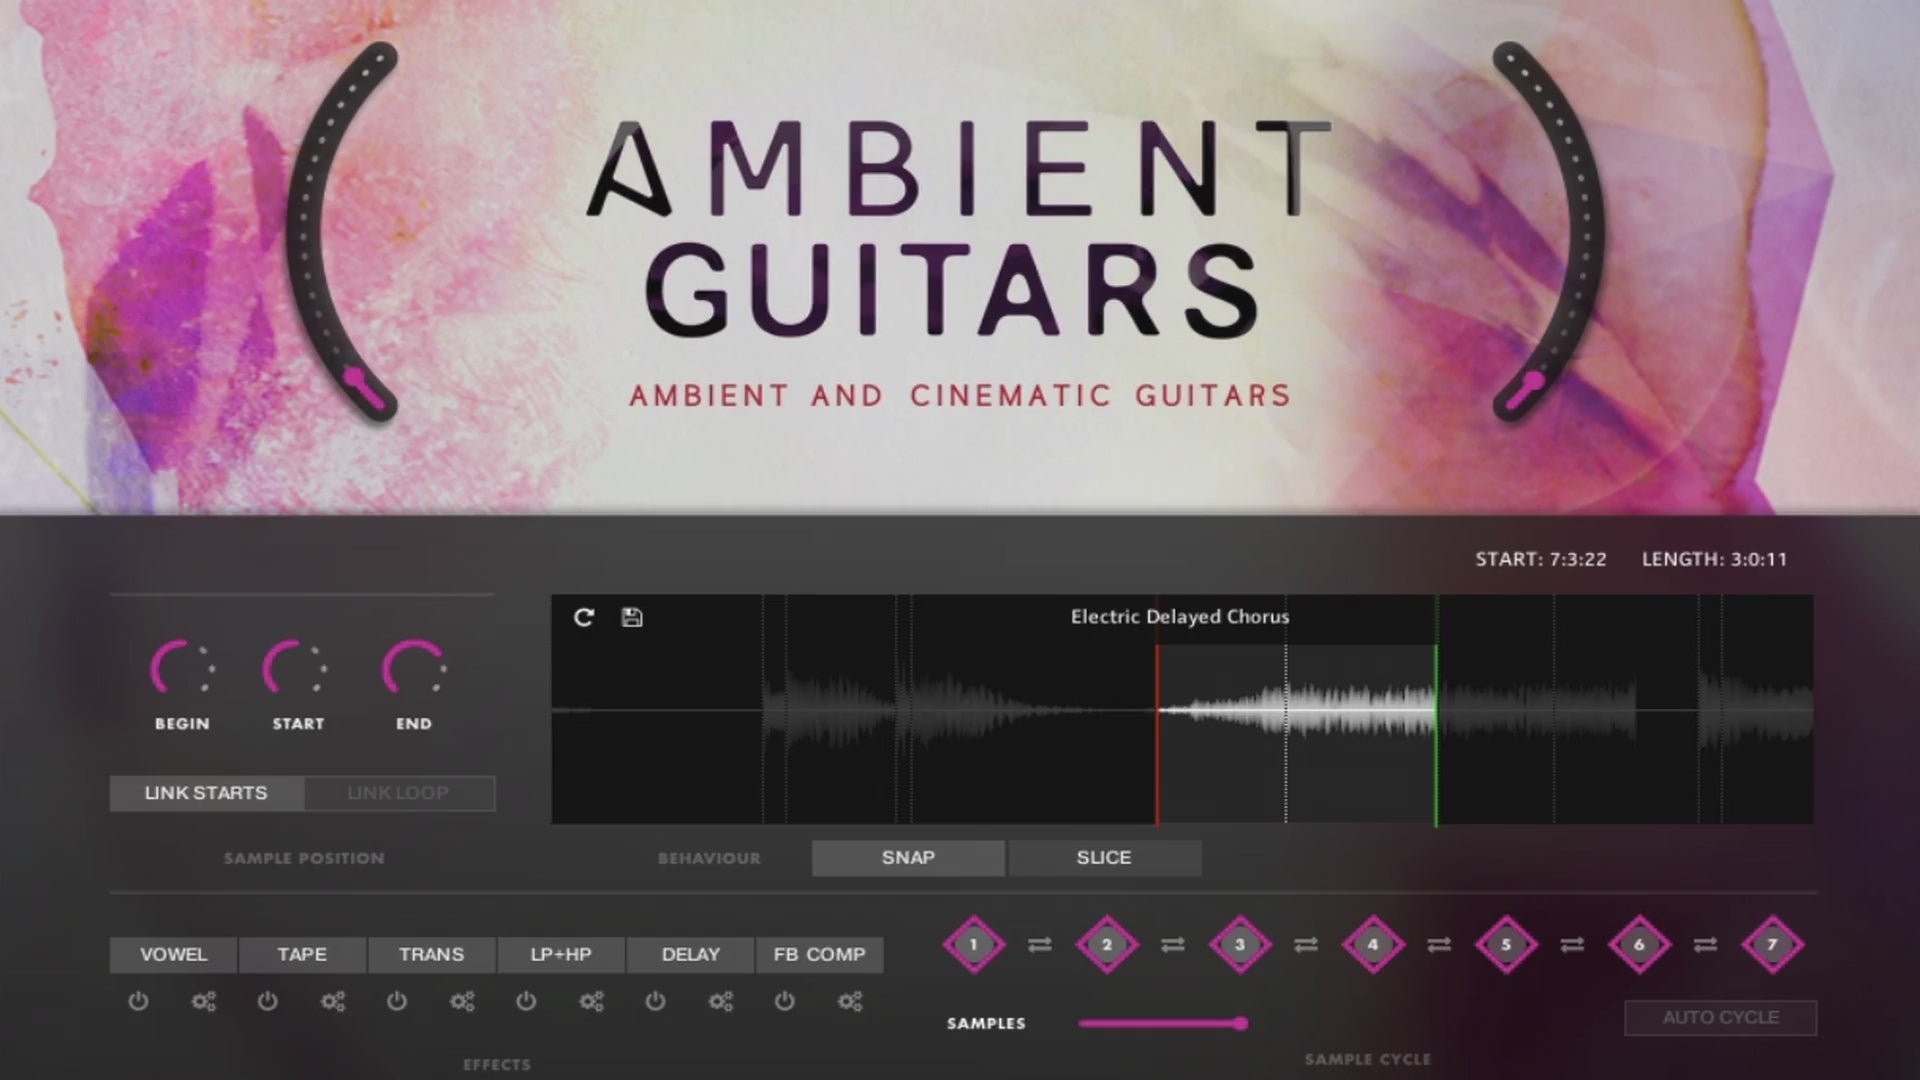Enable the LINK LOOP option
Viewport: 1920px width, 1080px height.
point(398,793)
